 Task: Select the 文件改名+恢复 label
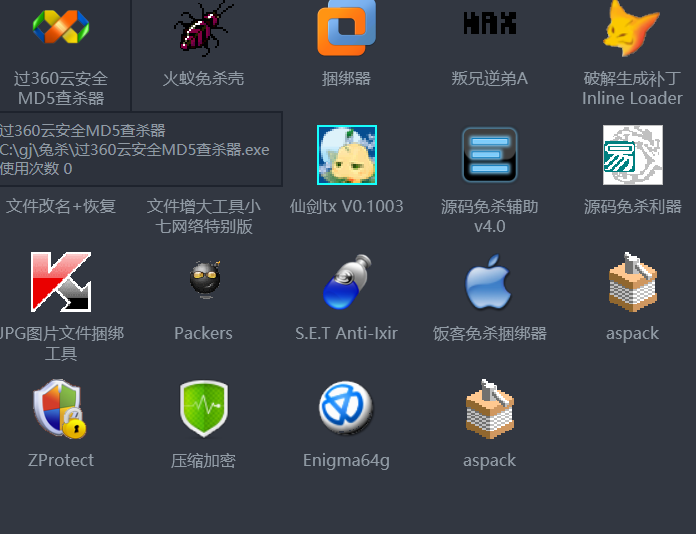tap(61, 206)
